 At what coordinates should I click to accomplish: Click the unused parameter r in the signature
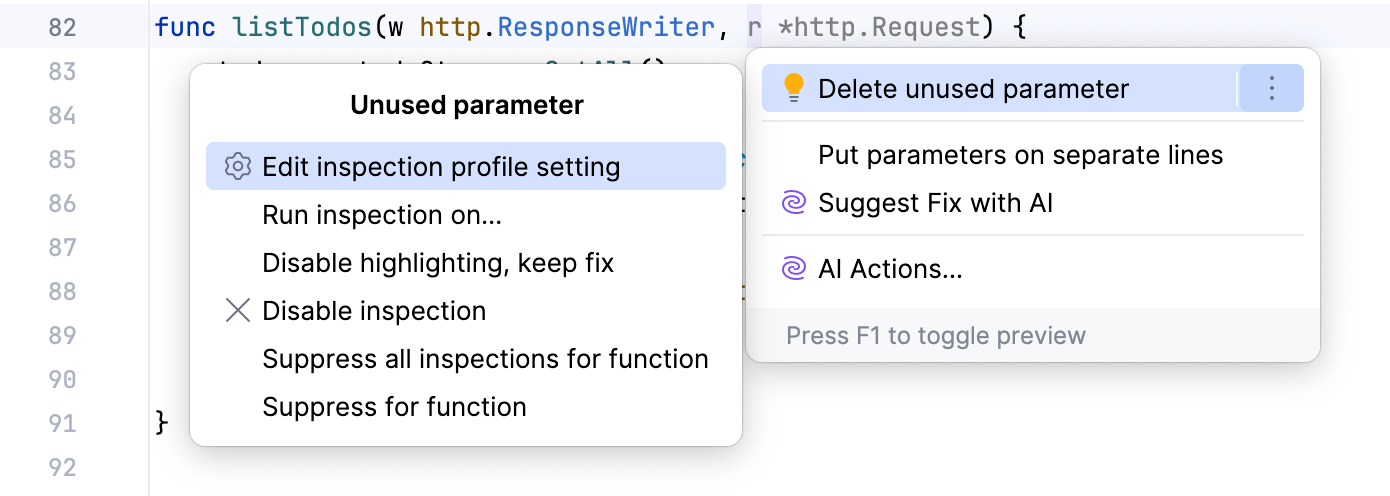[754, 27]
